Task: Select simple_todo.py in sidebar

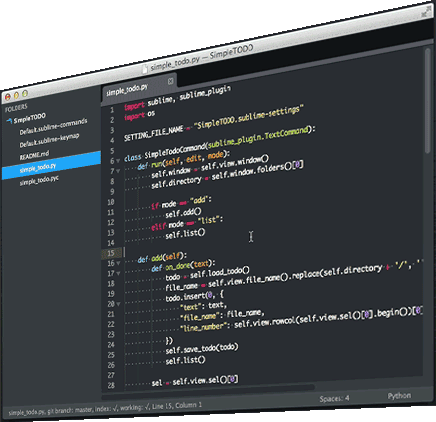Action: tap(51, 165)
